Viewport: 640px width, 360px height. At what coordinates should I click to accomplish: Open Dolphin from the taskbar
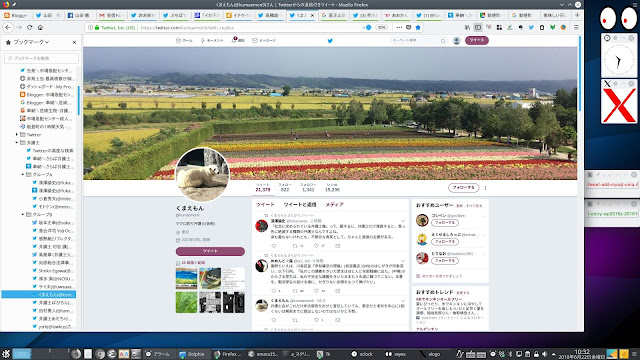192,354
